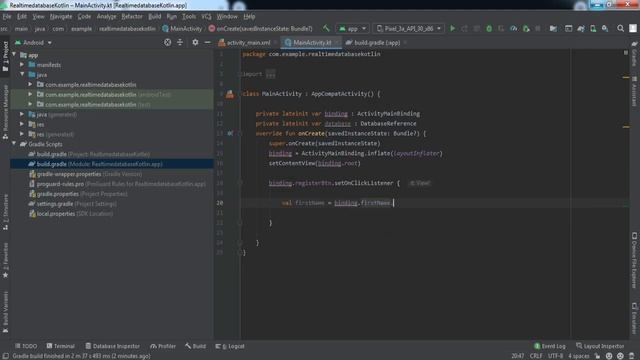Click the MainActivity class gutter icon
Screen dimensions: 640x360
(230, 94)
